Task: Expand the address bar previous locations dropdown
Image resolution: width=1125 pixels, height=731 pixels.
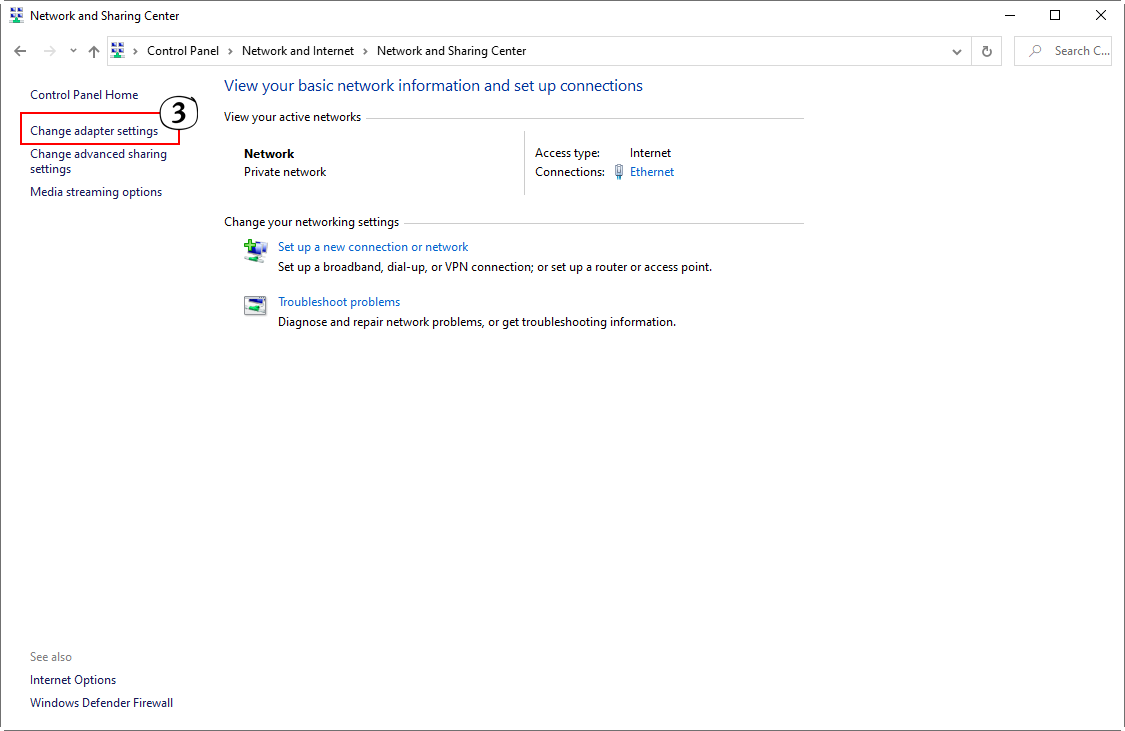Action: (x=957, y=51)
